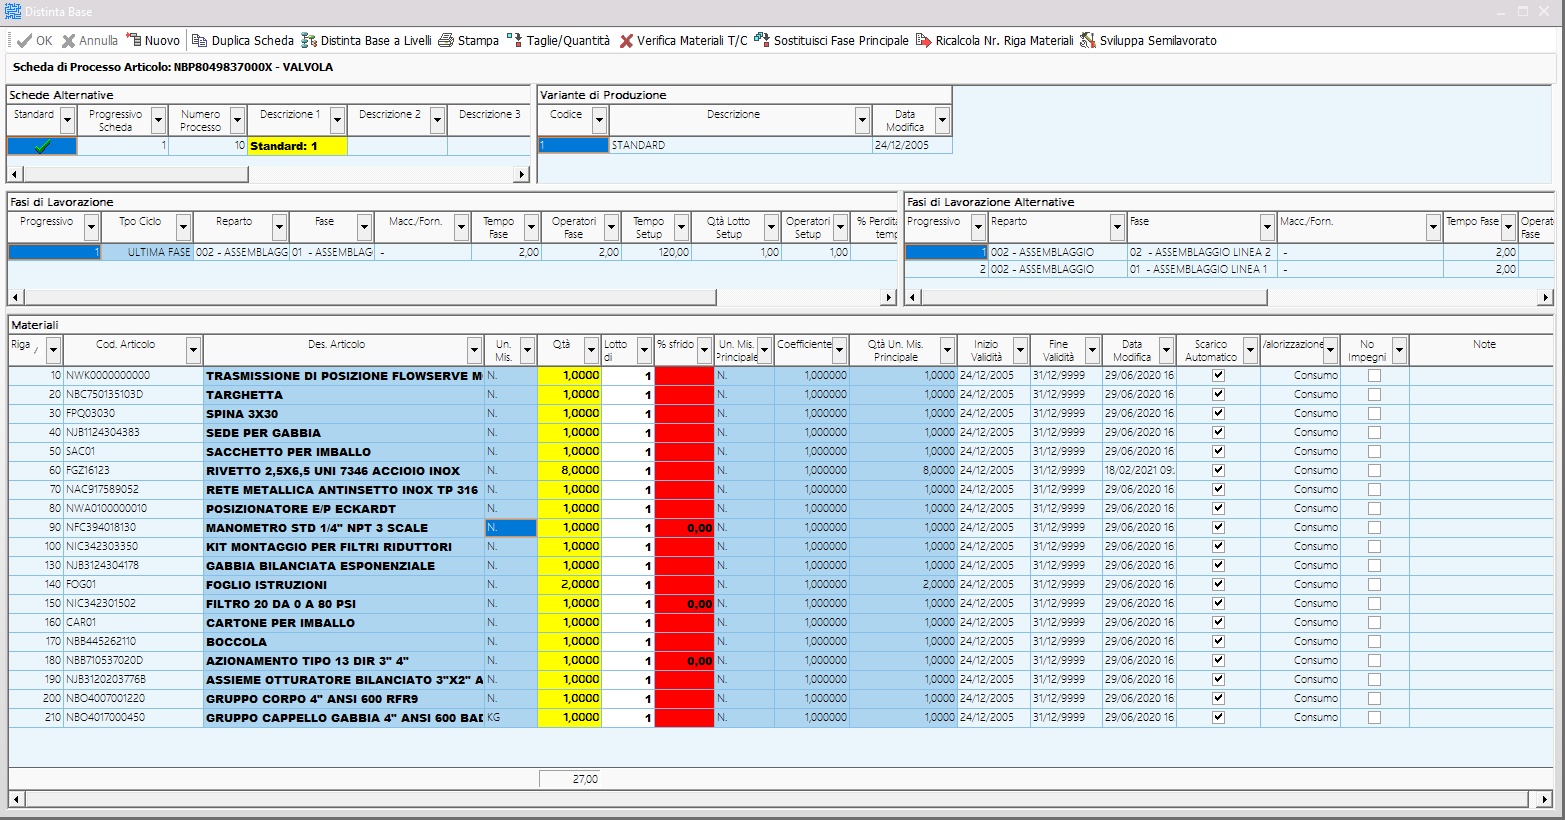This screenshot has width=1565, height=820.
Task: Click STANDARD description in Variante di Produzione
Action: [x=740, y=146]
